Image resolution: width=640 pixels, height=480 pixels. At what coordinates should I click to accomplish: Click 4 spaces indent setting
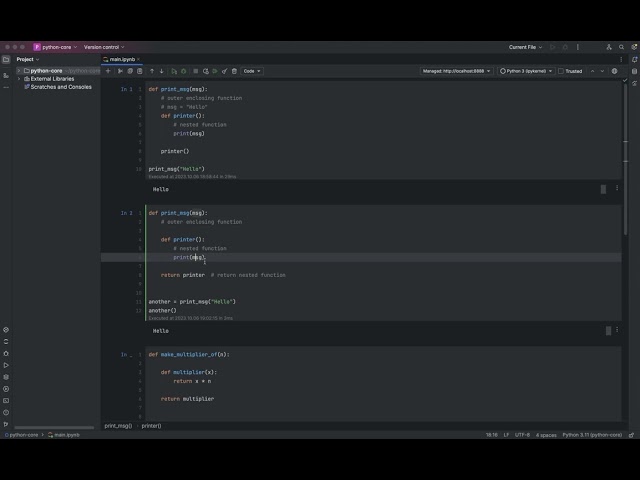click(546, 435)
